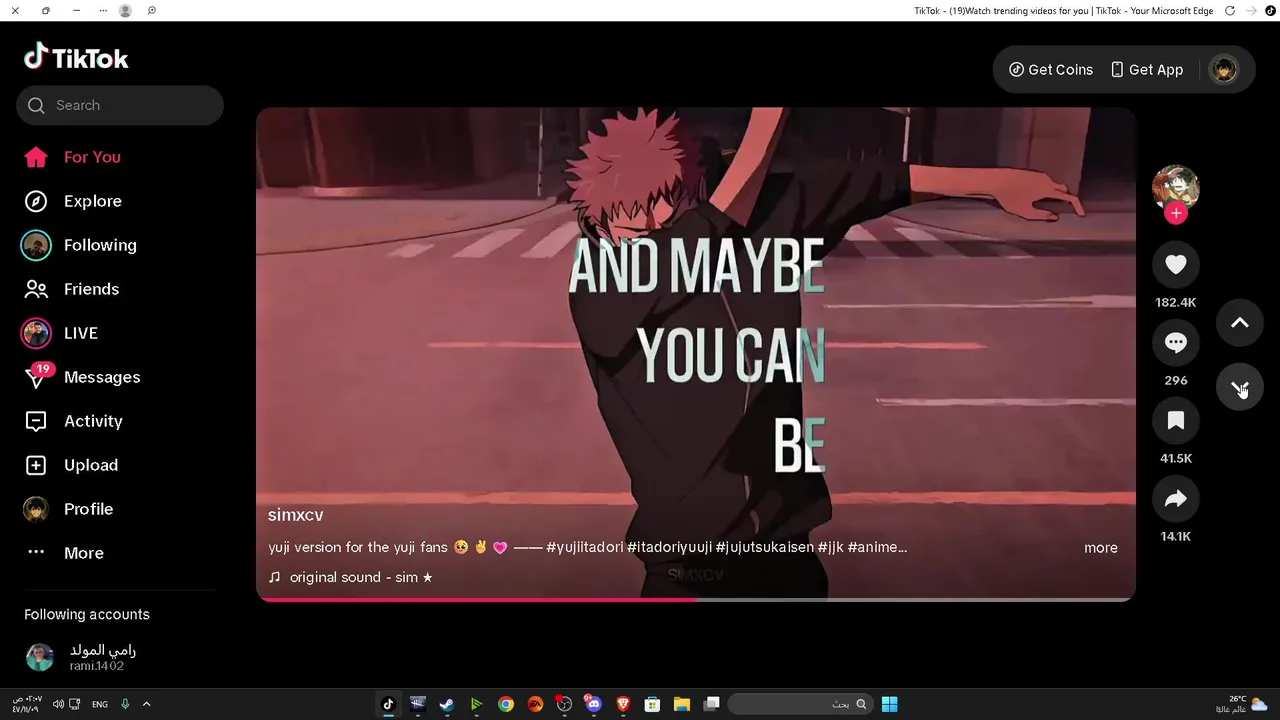This screenshot has height=720, width=1280.
Task: Open simxcv creator username link
Action: coord(296,515)
